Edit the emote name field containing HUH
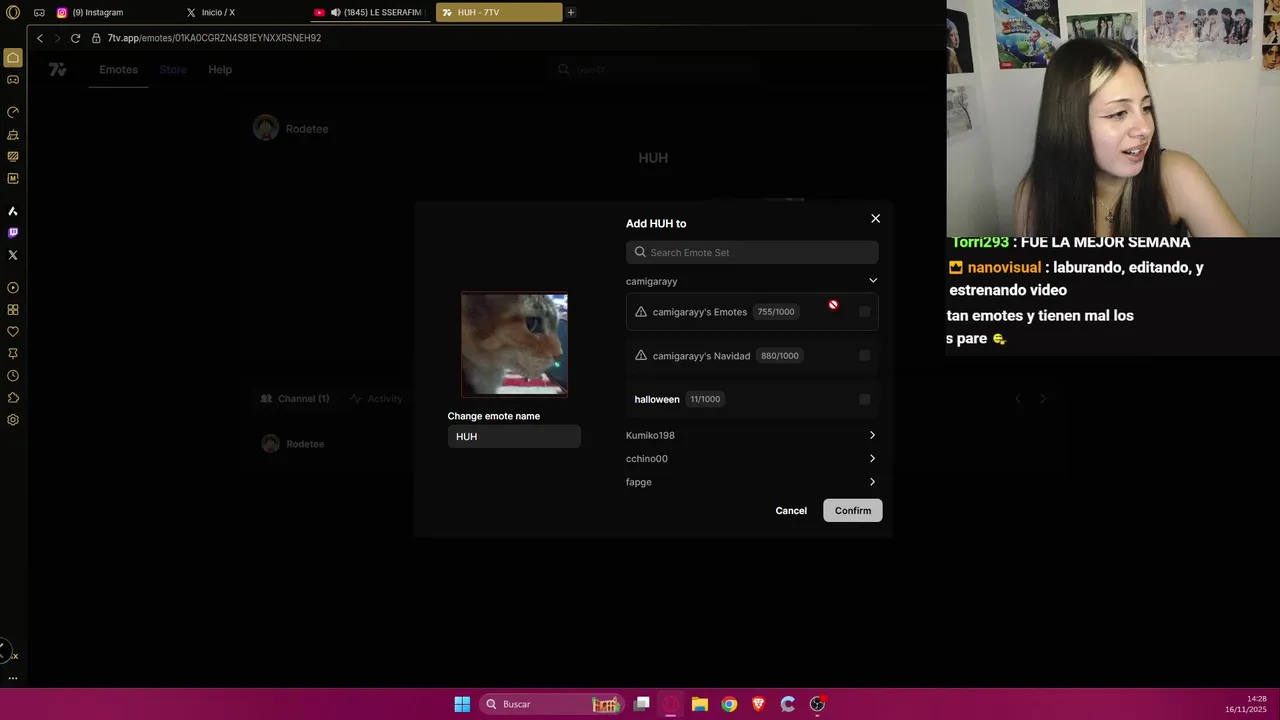 point(514,437)
